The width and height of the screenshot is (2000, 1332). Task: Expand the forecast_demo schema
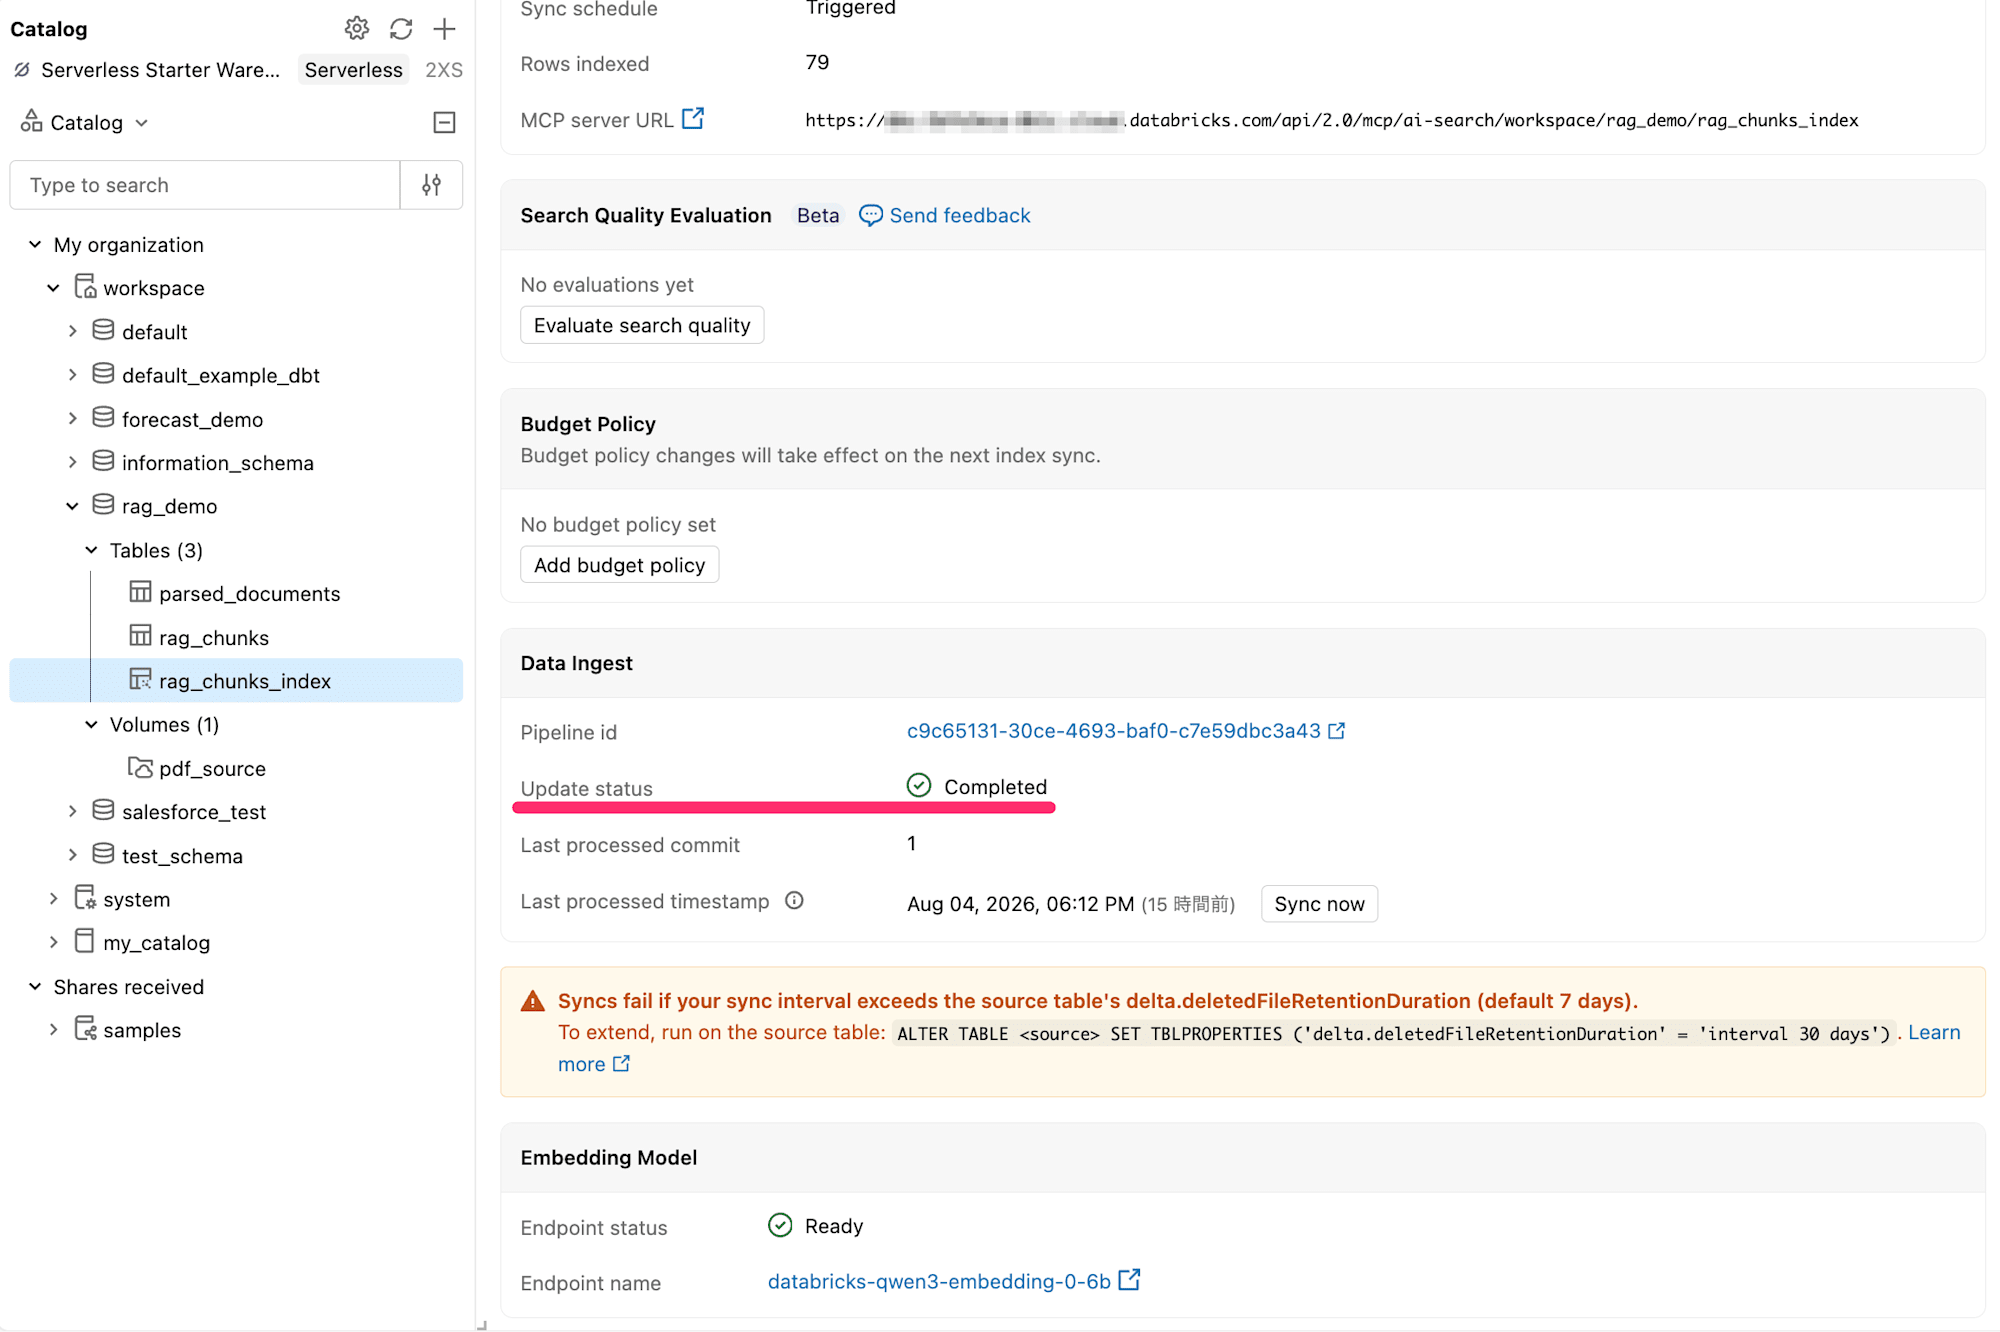(72, 419)
